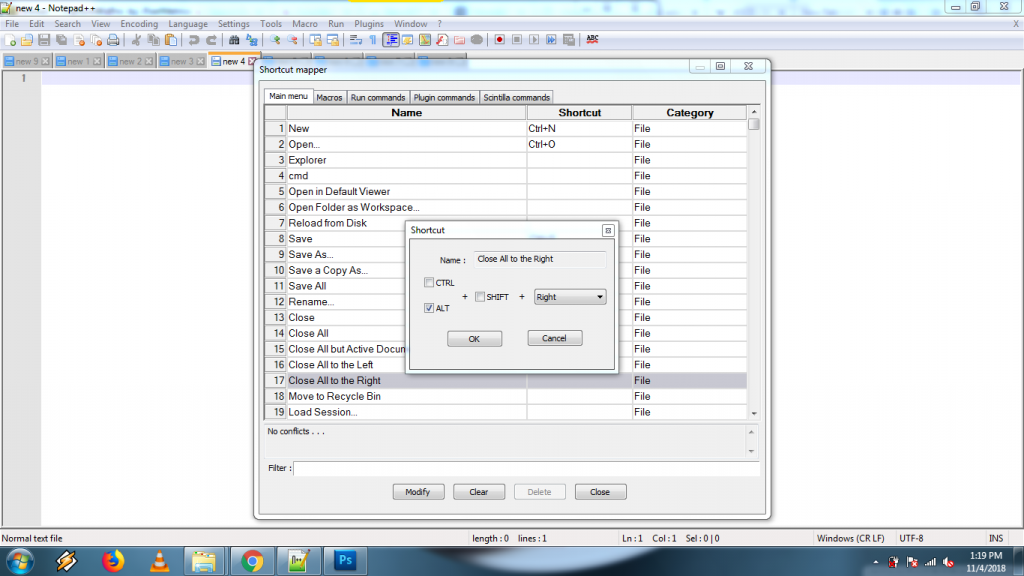Image resolution: width=1024 pixels, height=576 pixels.
Task: Open Chrome from the taskbar
Action: click(x=252, y=561)
